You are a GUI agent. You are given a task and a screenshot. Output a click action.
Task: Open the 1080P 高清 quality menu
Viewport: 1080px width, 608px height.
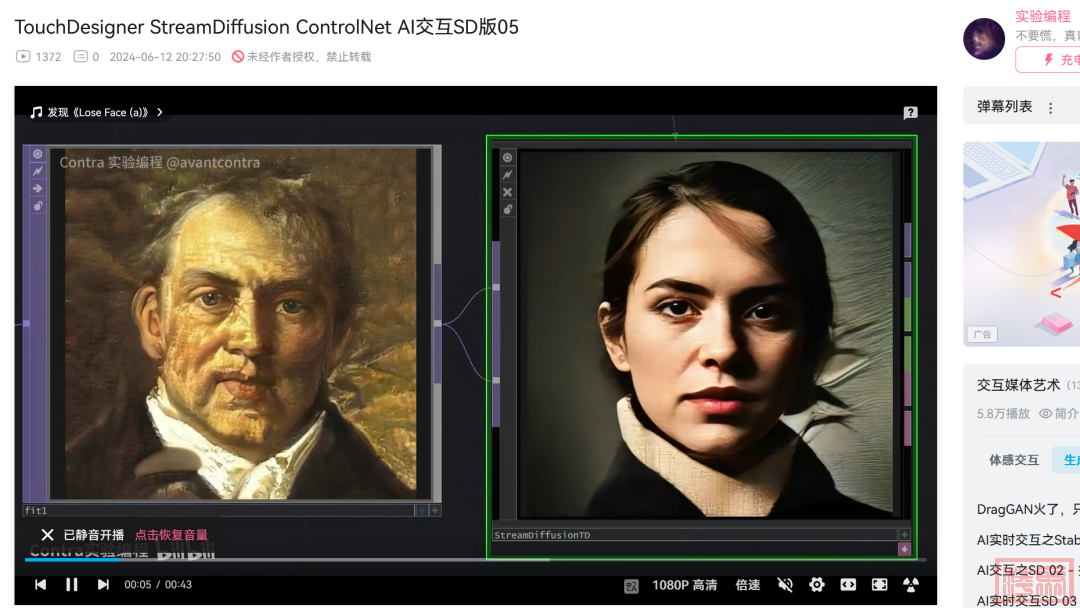[x=684, y=585]
